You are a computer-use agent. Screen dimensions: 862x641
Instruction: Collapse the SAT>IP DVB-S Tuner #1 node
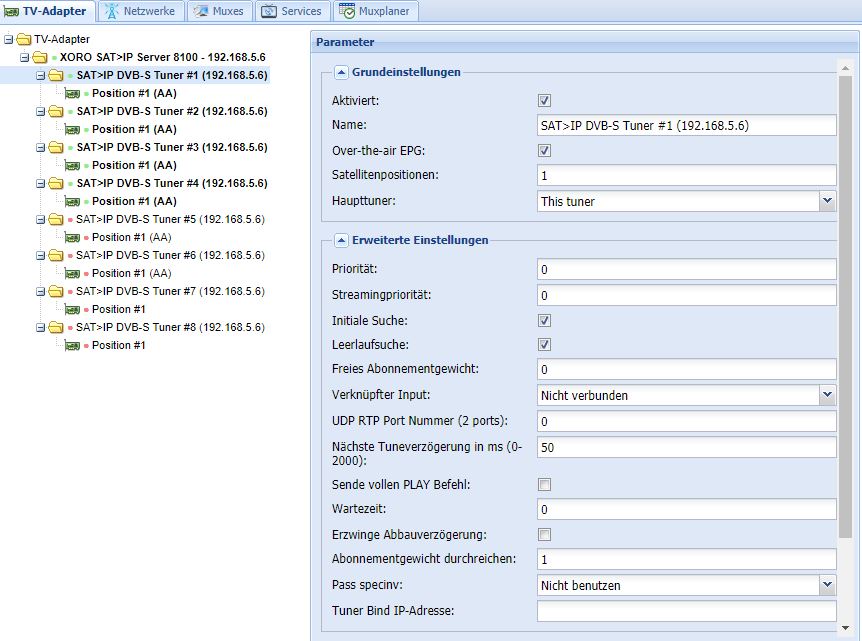coord(41,75)
